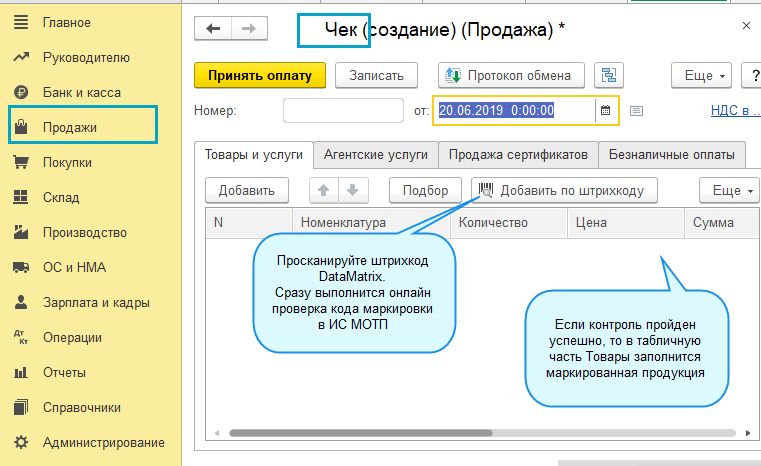
Task: Open the Безналичные оплаты tab
Action: click(672, 154)
